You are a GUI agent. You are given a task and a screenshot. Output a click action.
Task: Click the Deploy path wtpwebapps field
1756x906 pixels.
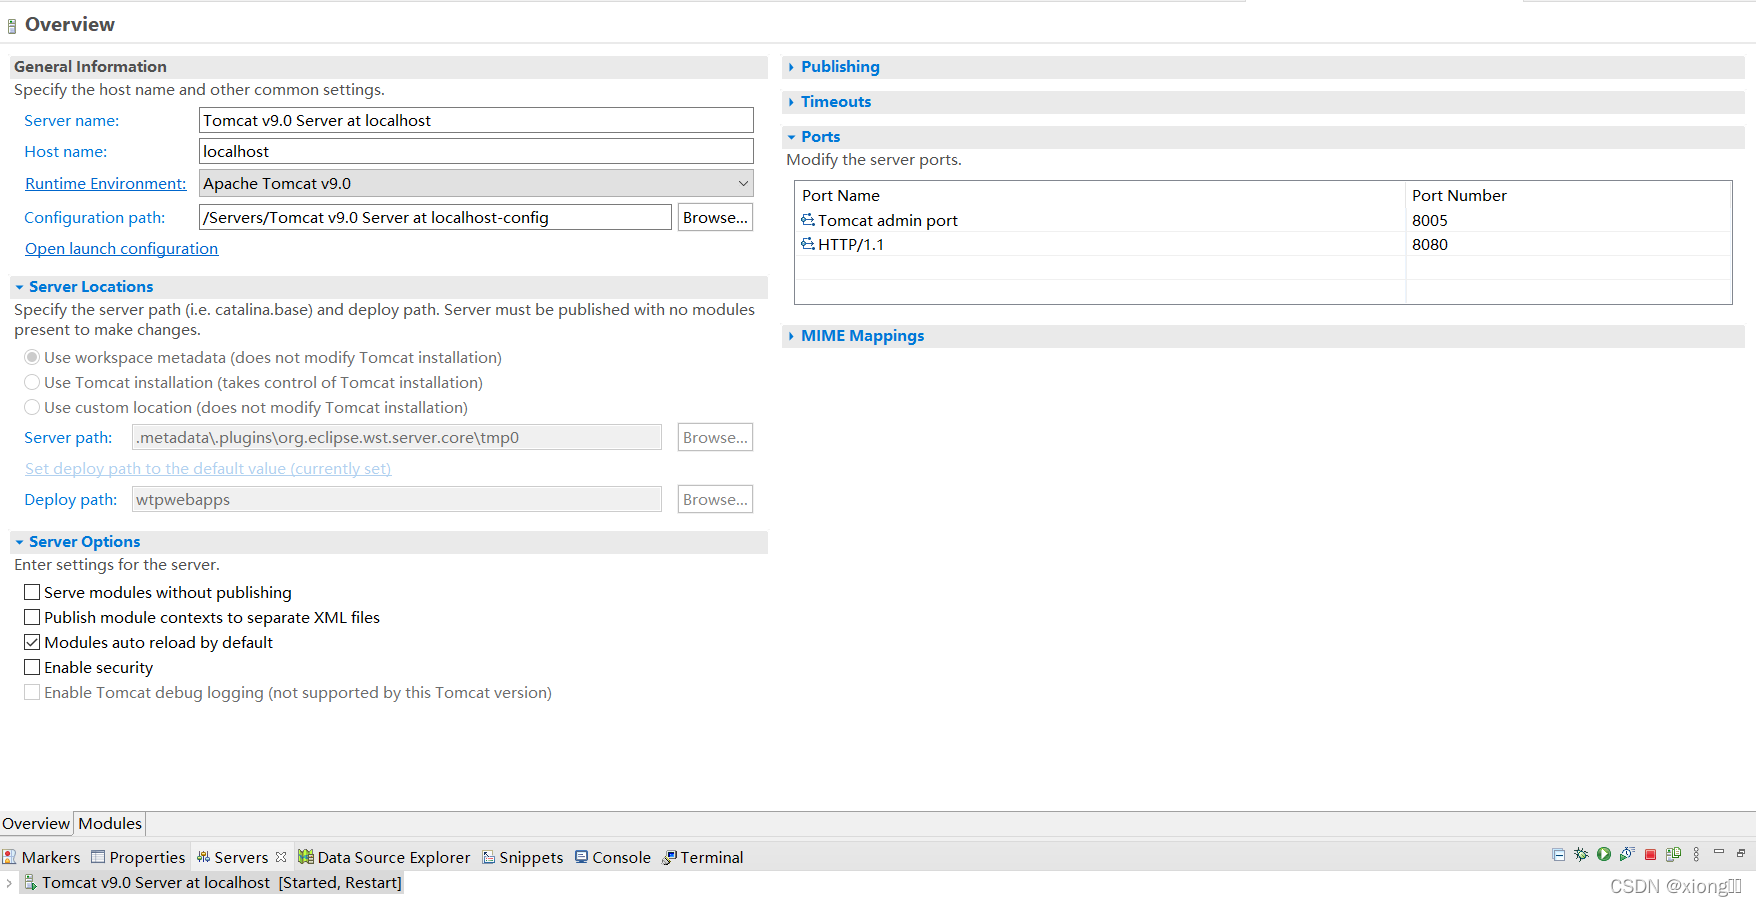[x=397, y=499]
